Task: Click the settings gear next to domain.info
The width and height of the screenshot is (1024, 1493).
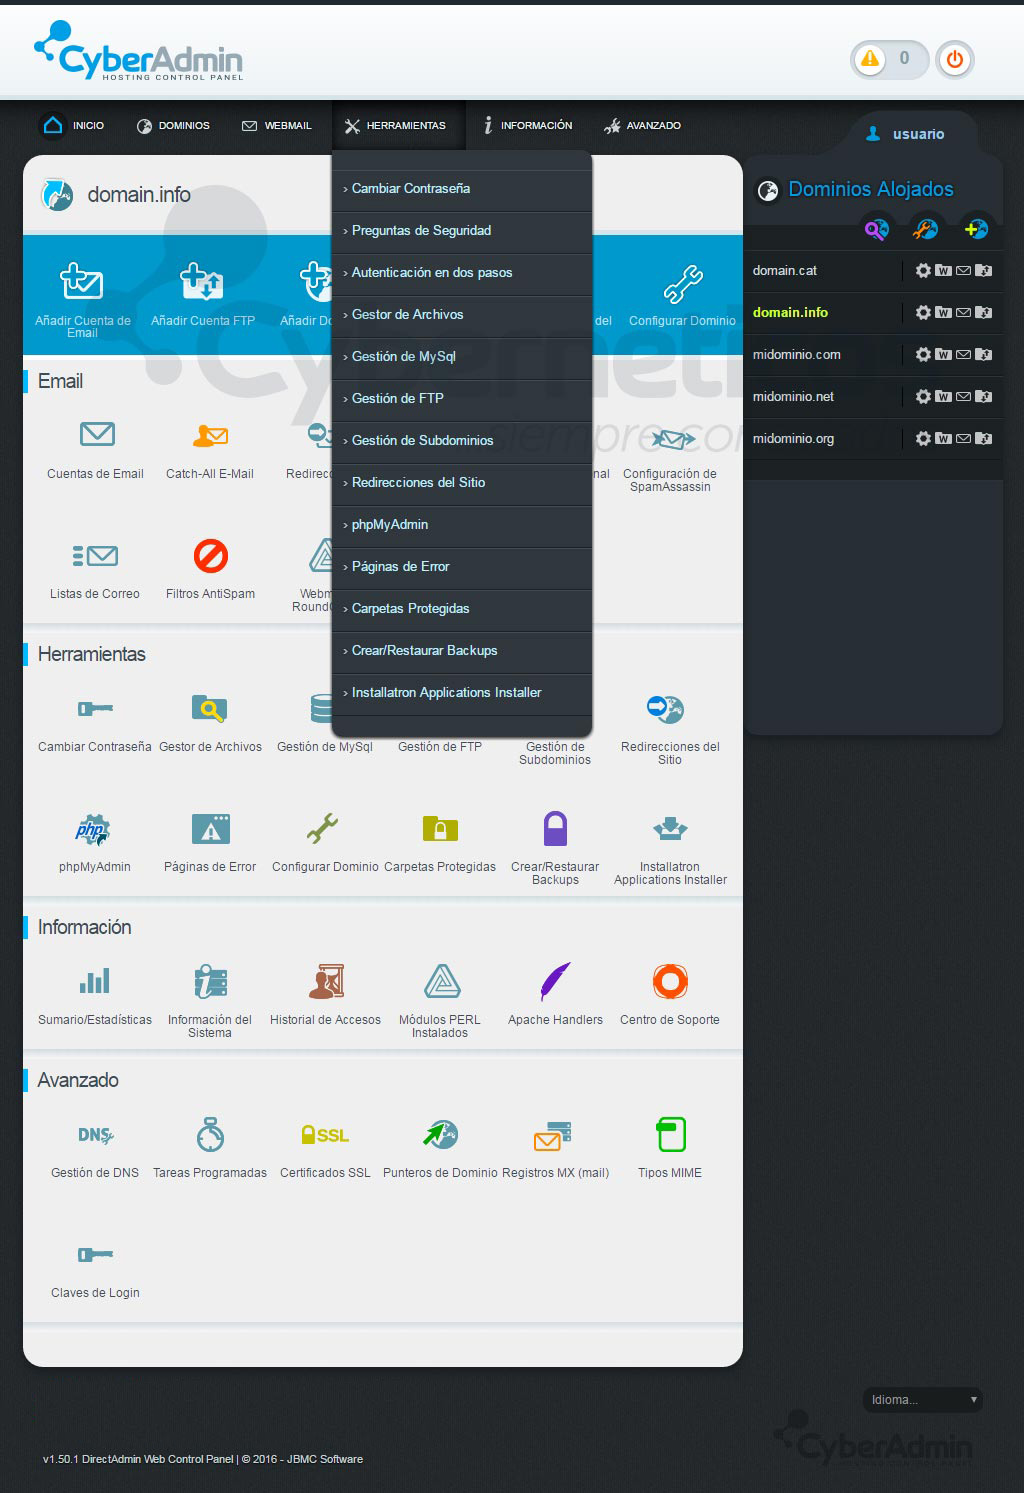Action: coord(923,312)
